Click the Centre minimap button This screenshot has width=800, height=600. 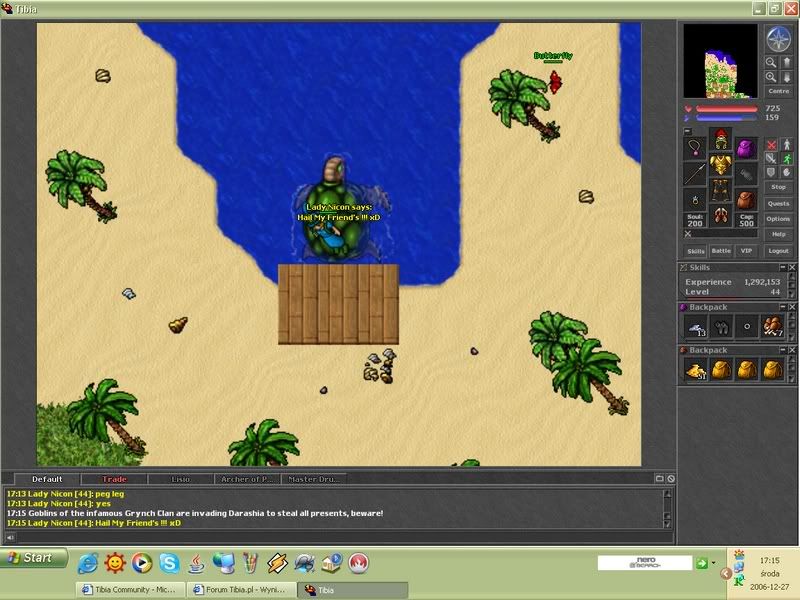pyautogui.click(x=779, y=91)
